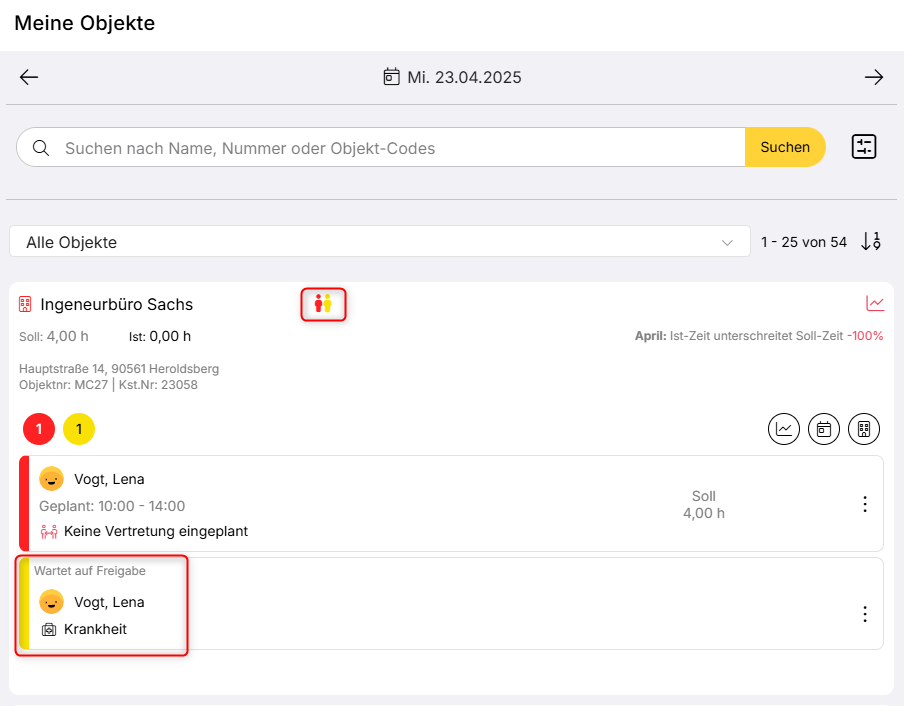Open the circular building details button
Viewport: 904px width, 706px height.
pyautogui.click(x=864, y=429)
